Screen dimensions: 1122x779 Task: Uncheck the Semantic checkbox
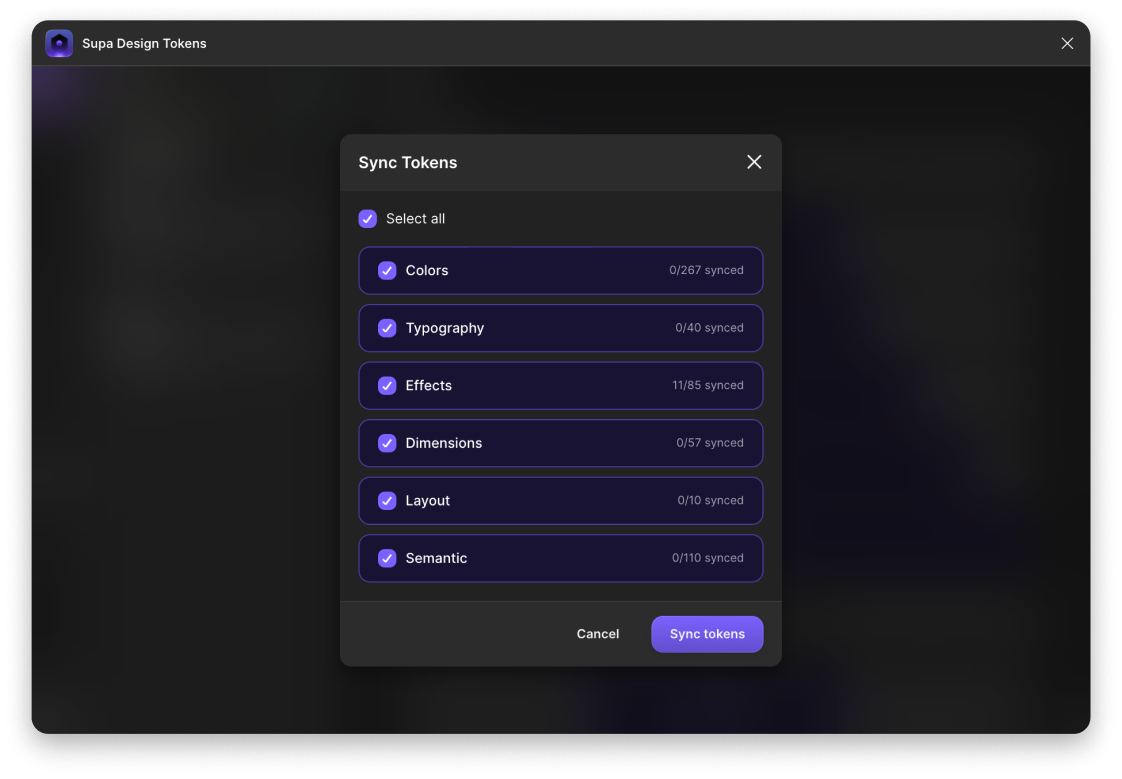pos(387,558)
